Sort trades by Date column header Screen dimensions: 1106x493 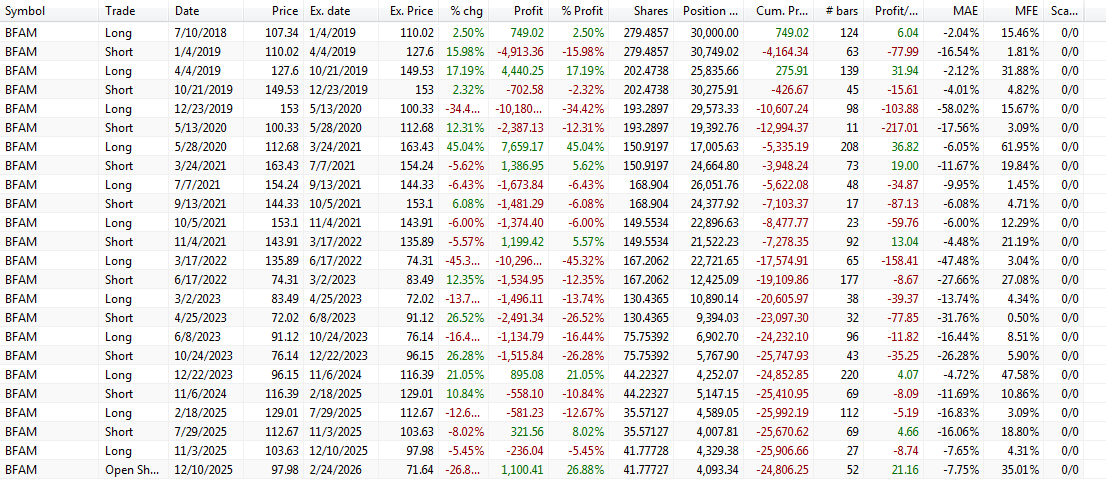[186, 11]
